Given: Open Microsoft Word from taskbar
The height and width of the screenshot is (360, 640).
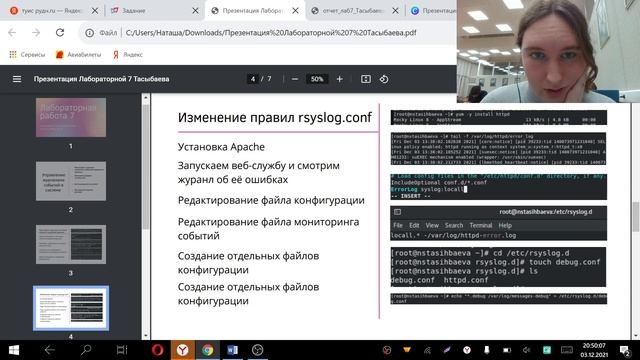Looking at the screenshot, I should [232, 350].
